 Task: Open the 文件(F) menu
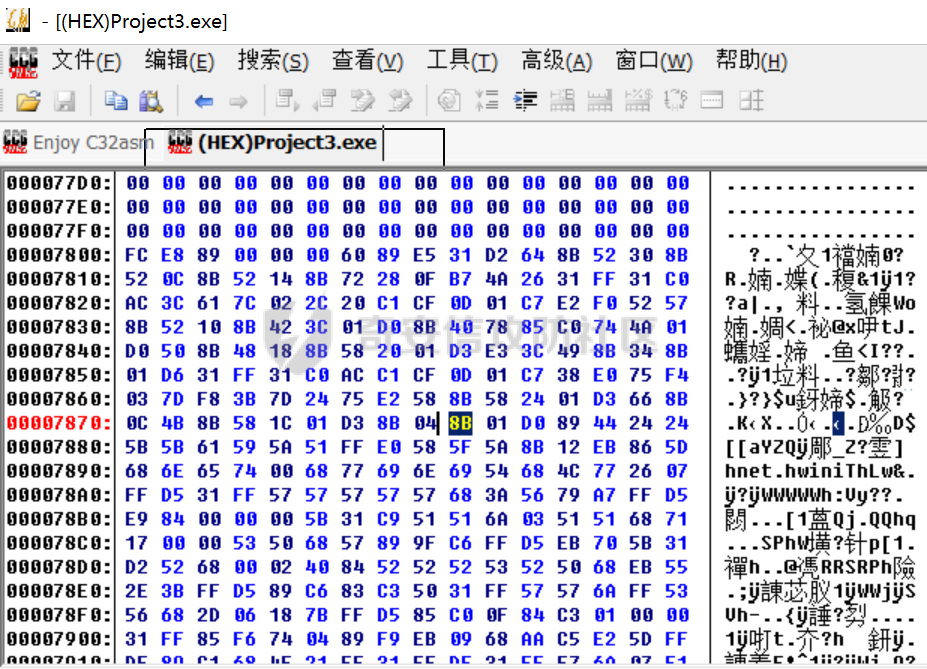pyautogui.click(x=86, y=62)
